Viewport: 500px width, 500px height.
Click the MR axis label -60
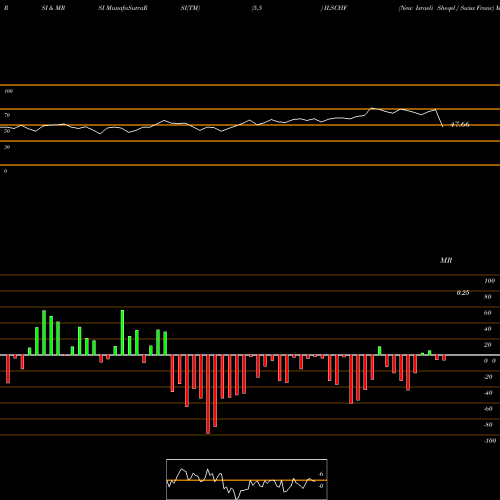[x=488, y=409]
